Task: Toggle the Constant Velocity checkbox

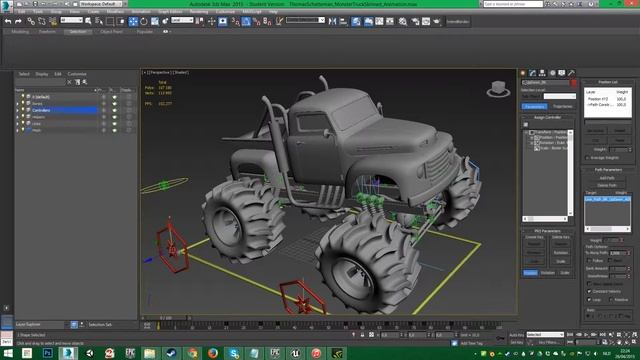Action: 589,291
